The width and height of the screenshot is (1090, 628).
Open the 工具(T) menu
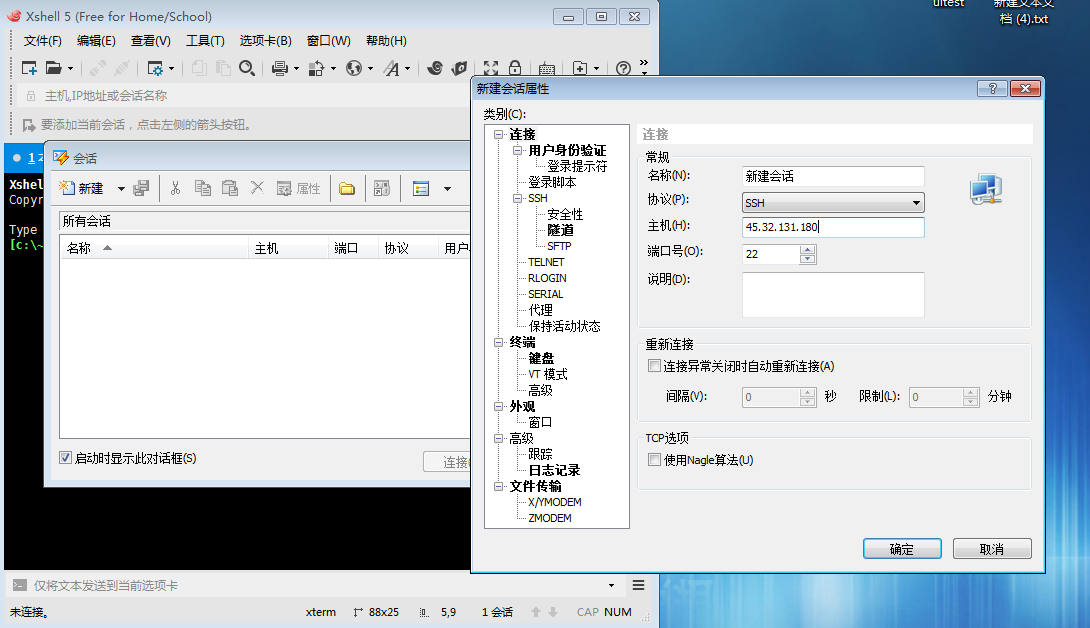(x=205, y=41)
